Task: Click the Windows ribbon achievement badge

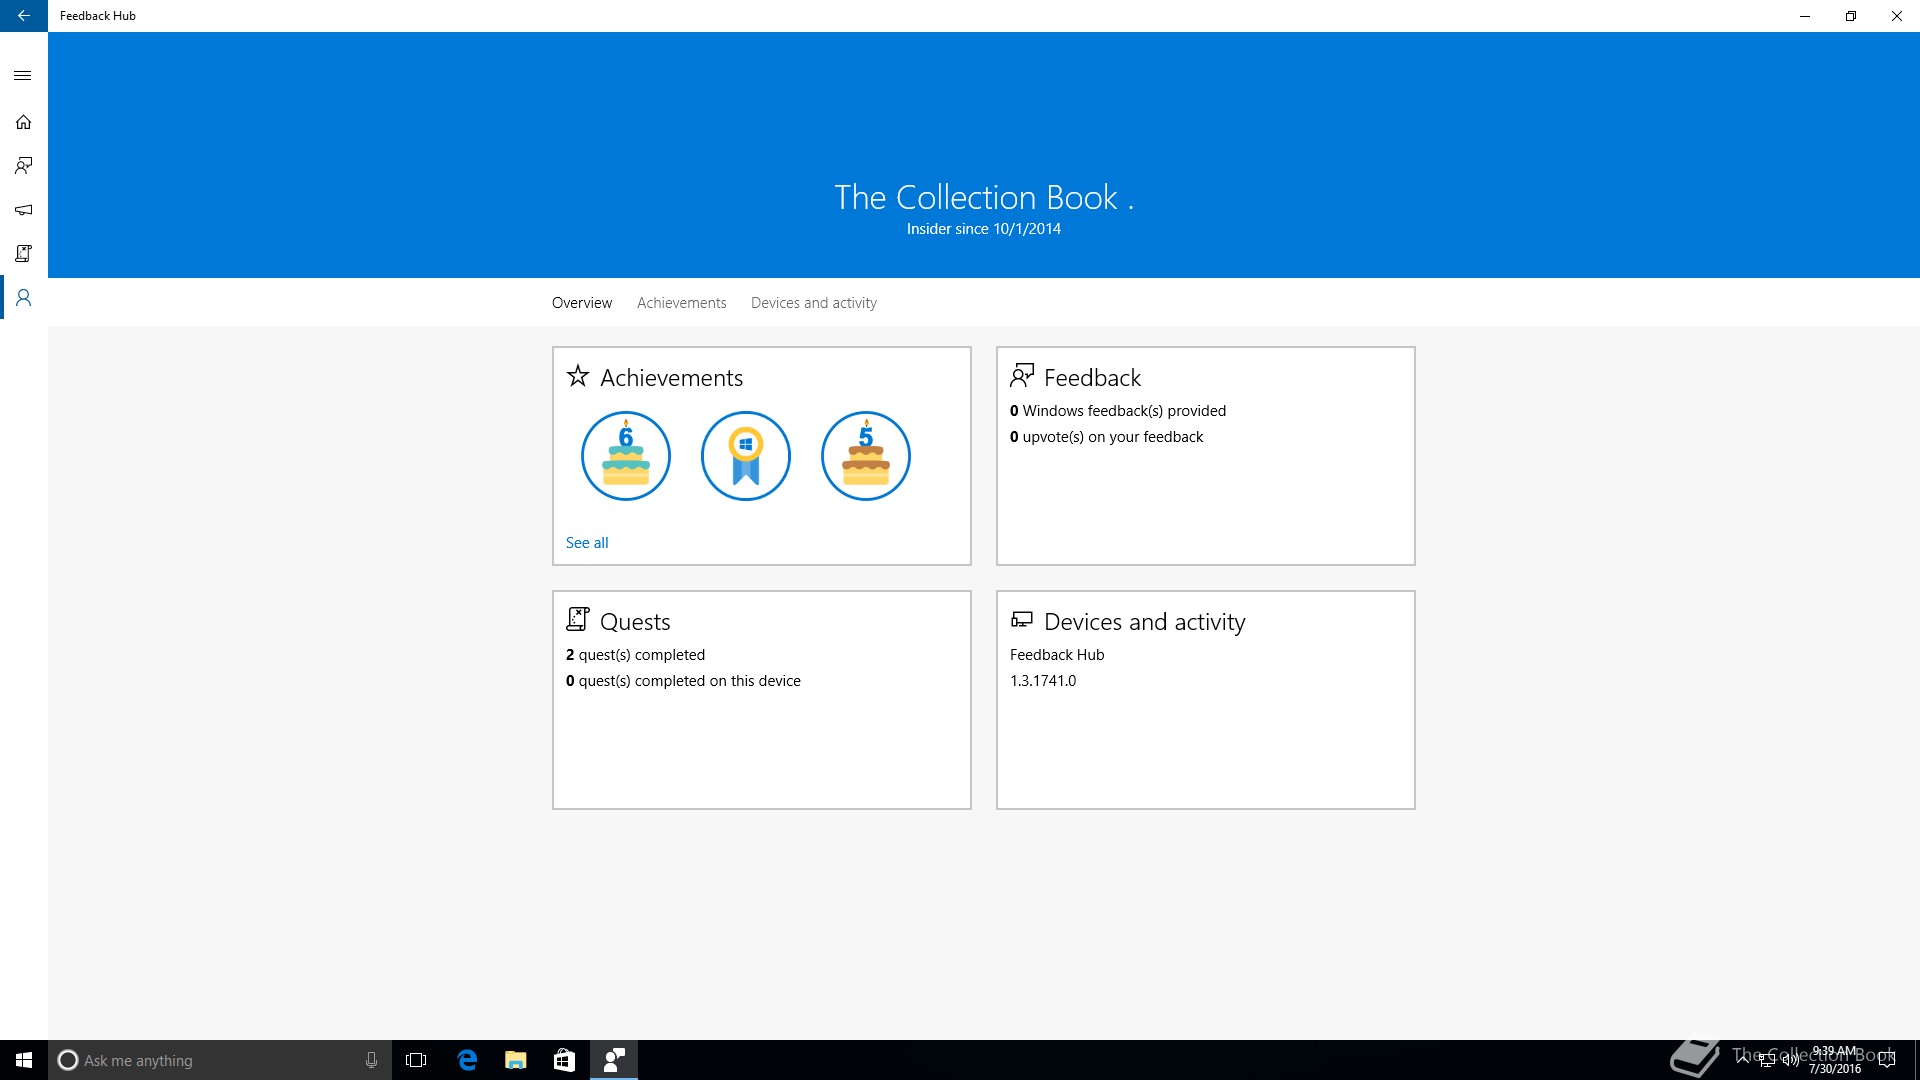Action: pyautogui.click(x=746, y=456)
